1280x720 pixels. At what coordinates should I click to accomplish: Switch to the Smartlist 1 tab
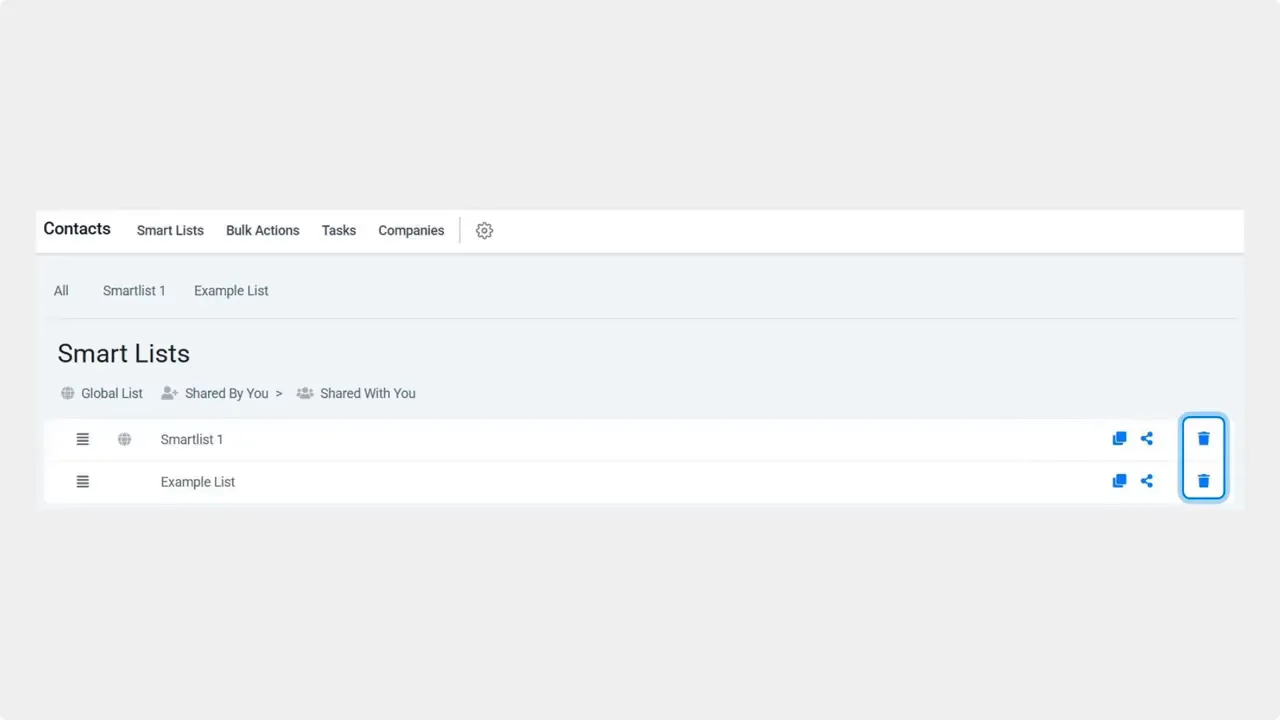pyautogui.click(x=134, y=291)
